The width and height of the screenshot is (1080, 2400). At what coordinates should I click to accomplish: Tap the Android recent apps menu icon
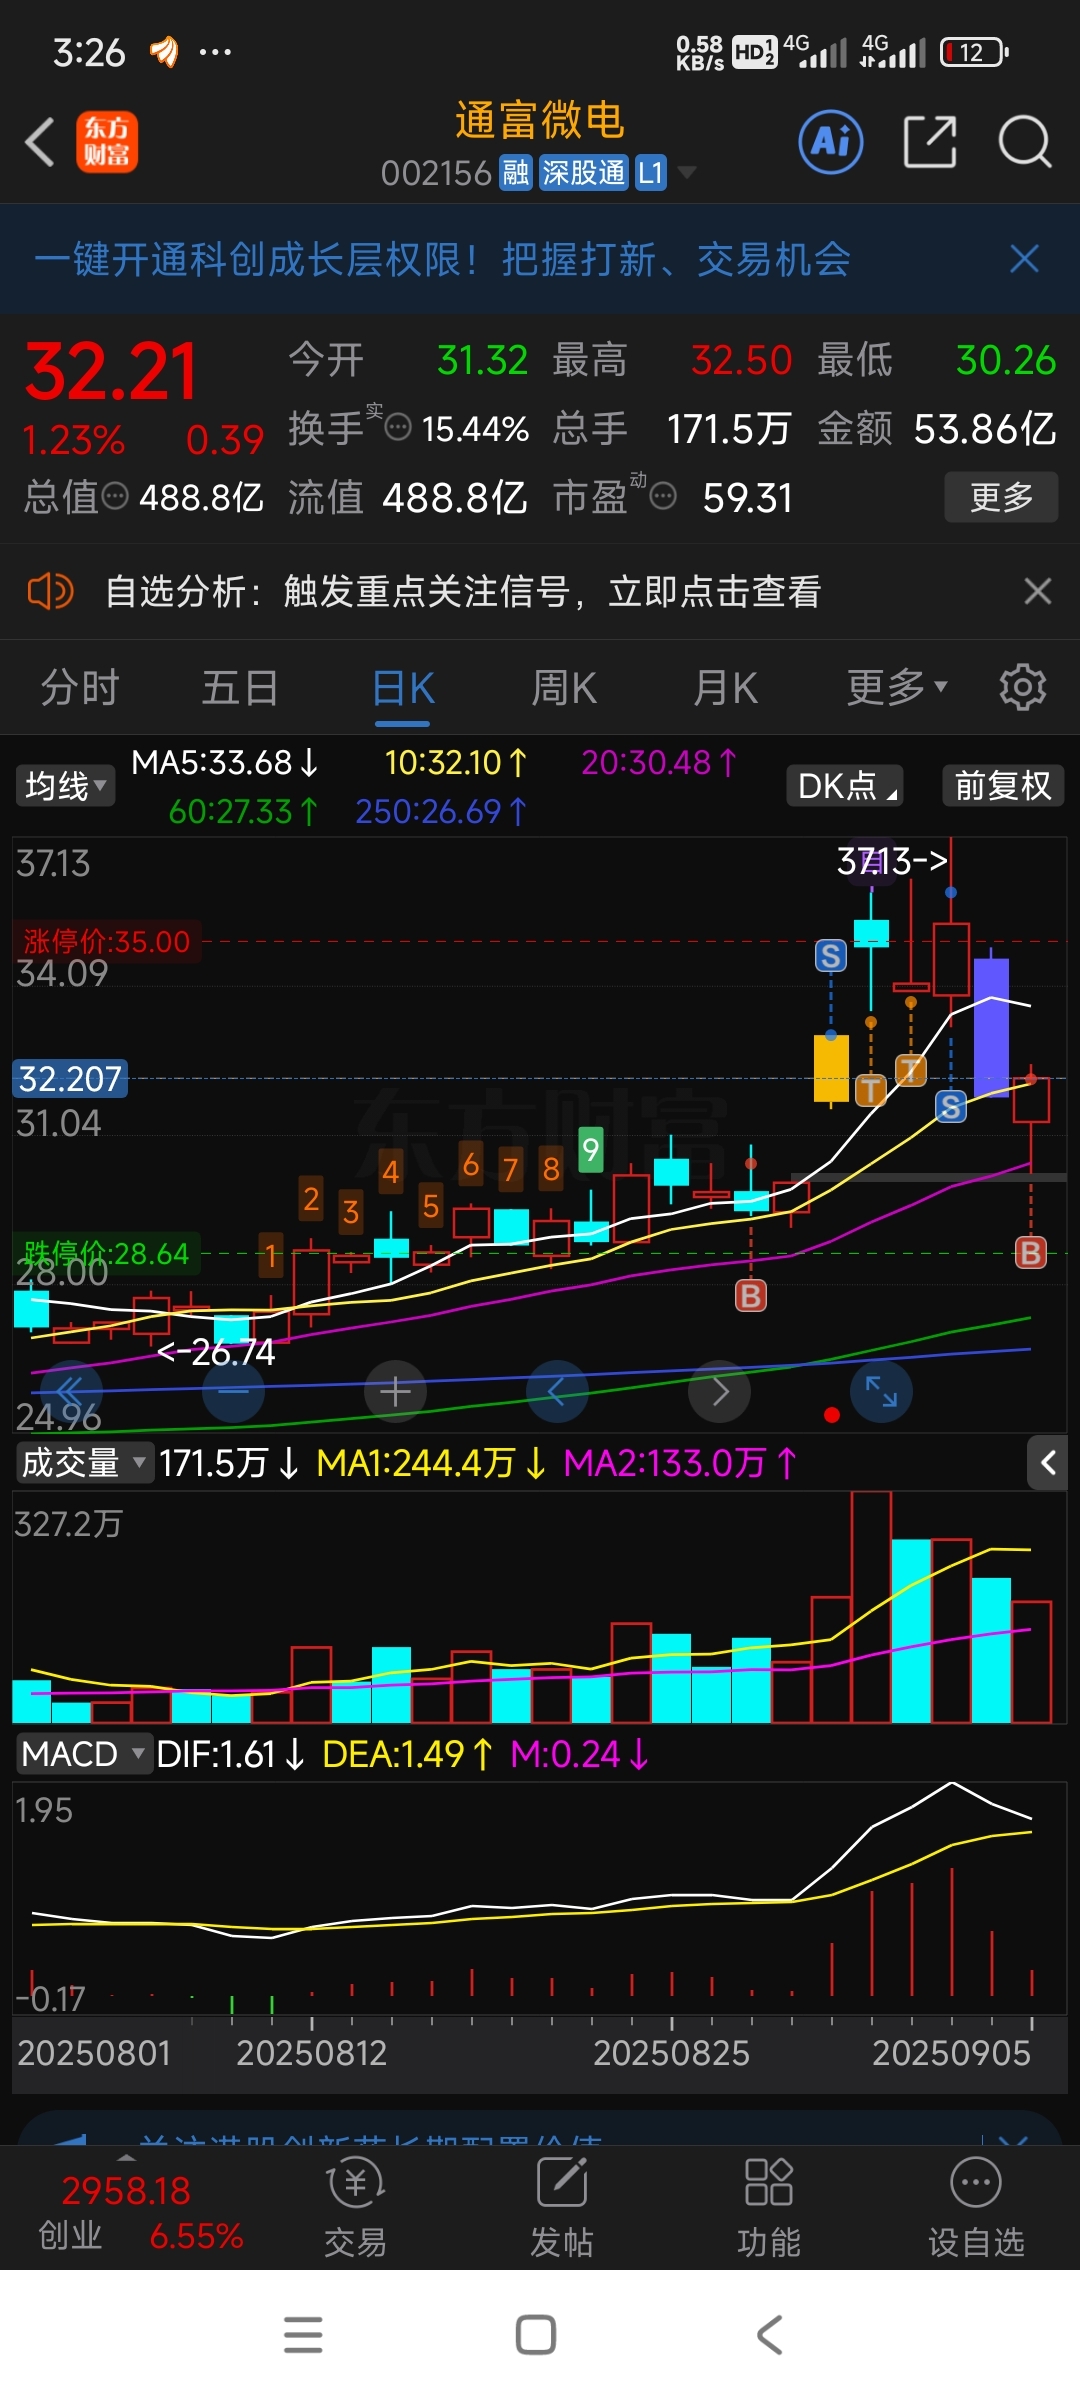pyautogui.click(x=303, y=2335)
